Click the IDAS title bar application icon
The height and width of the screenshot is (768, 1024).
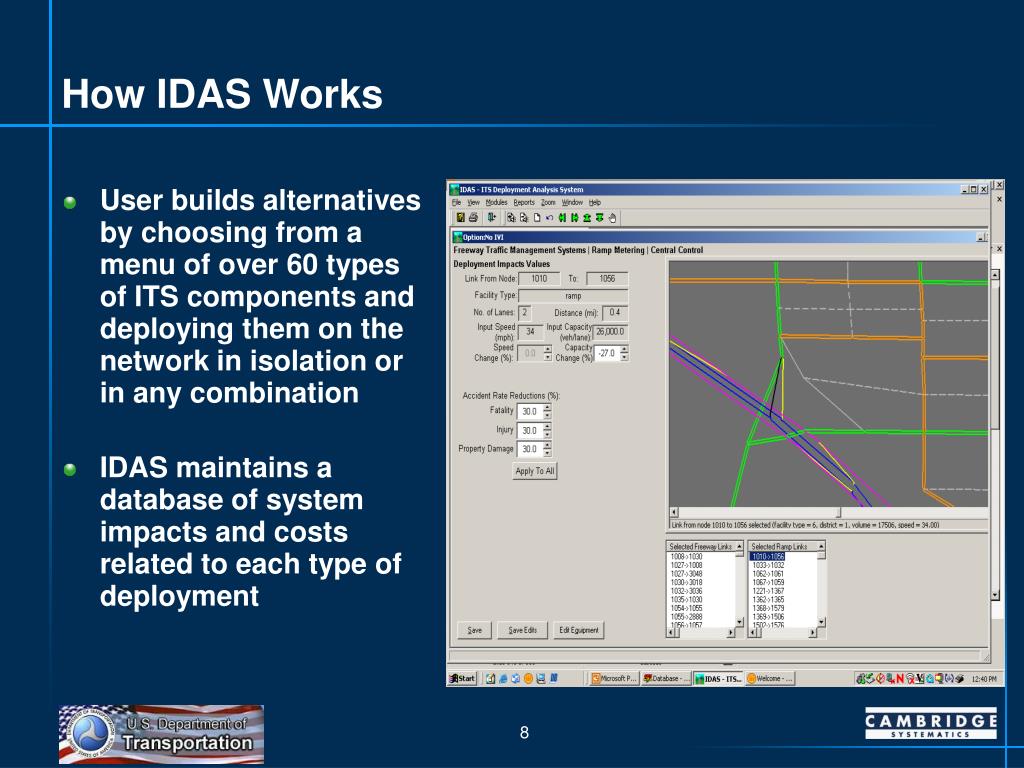tap(454, 189)
